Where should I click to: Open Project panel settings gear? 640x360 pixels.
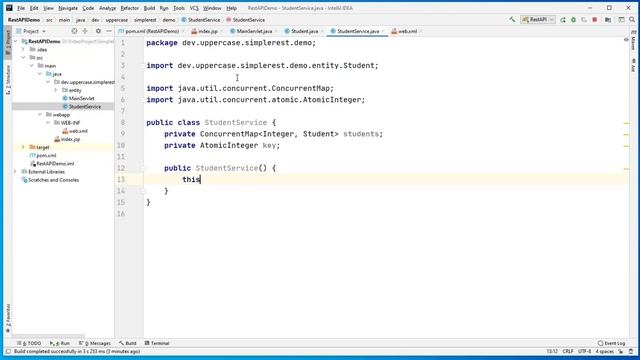click(x=98, y=31)
